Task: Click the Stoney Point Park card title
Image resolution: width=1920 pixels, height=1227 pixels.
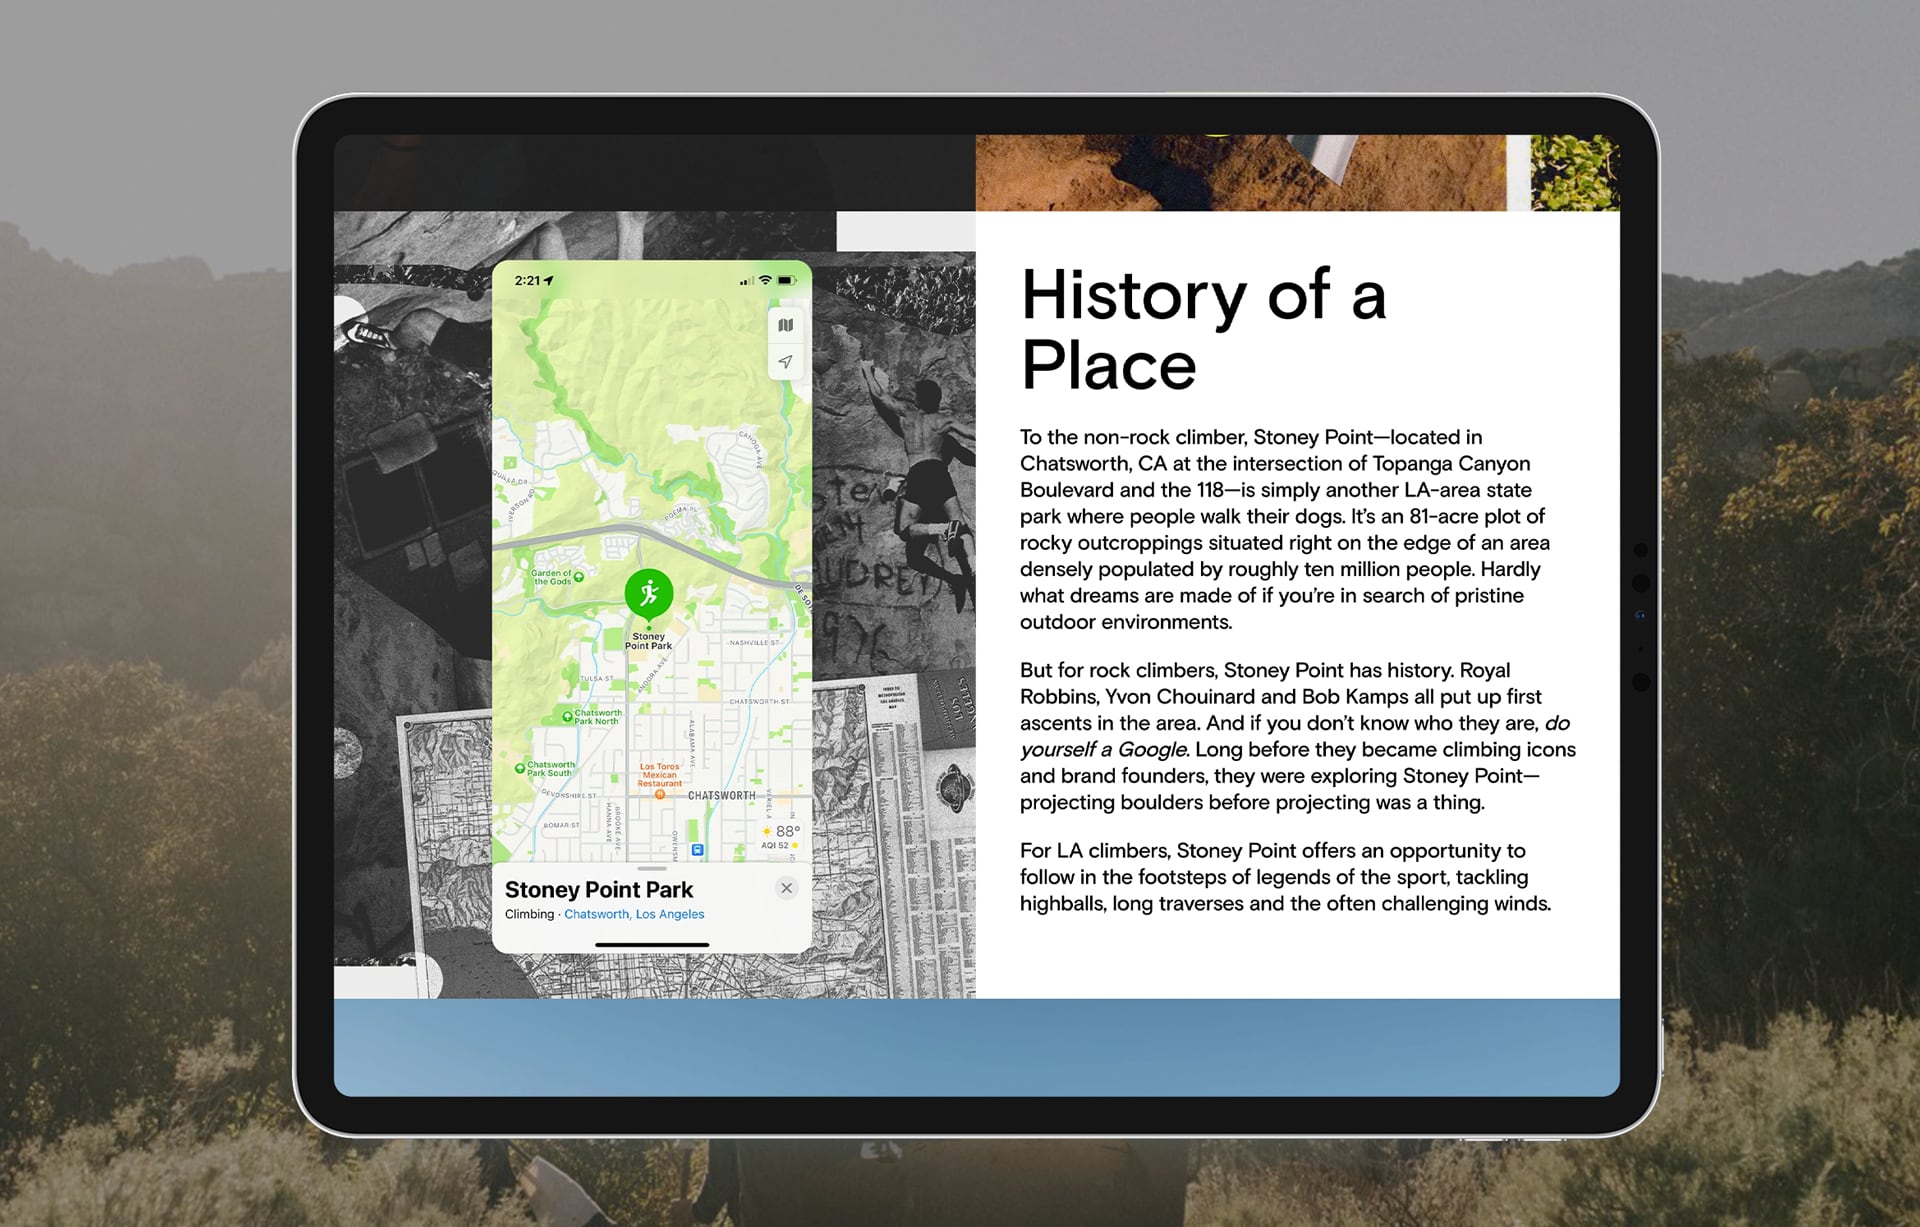Action: (598, 889)
